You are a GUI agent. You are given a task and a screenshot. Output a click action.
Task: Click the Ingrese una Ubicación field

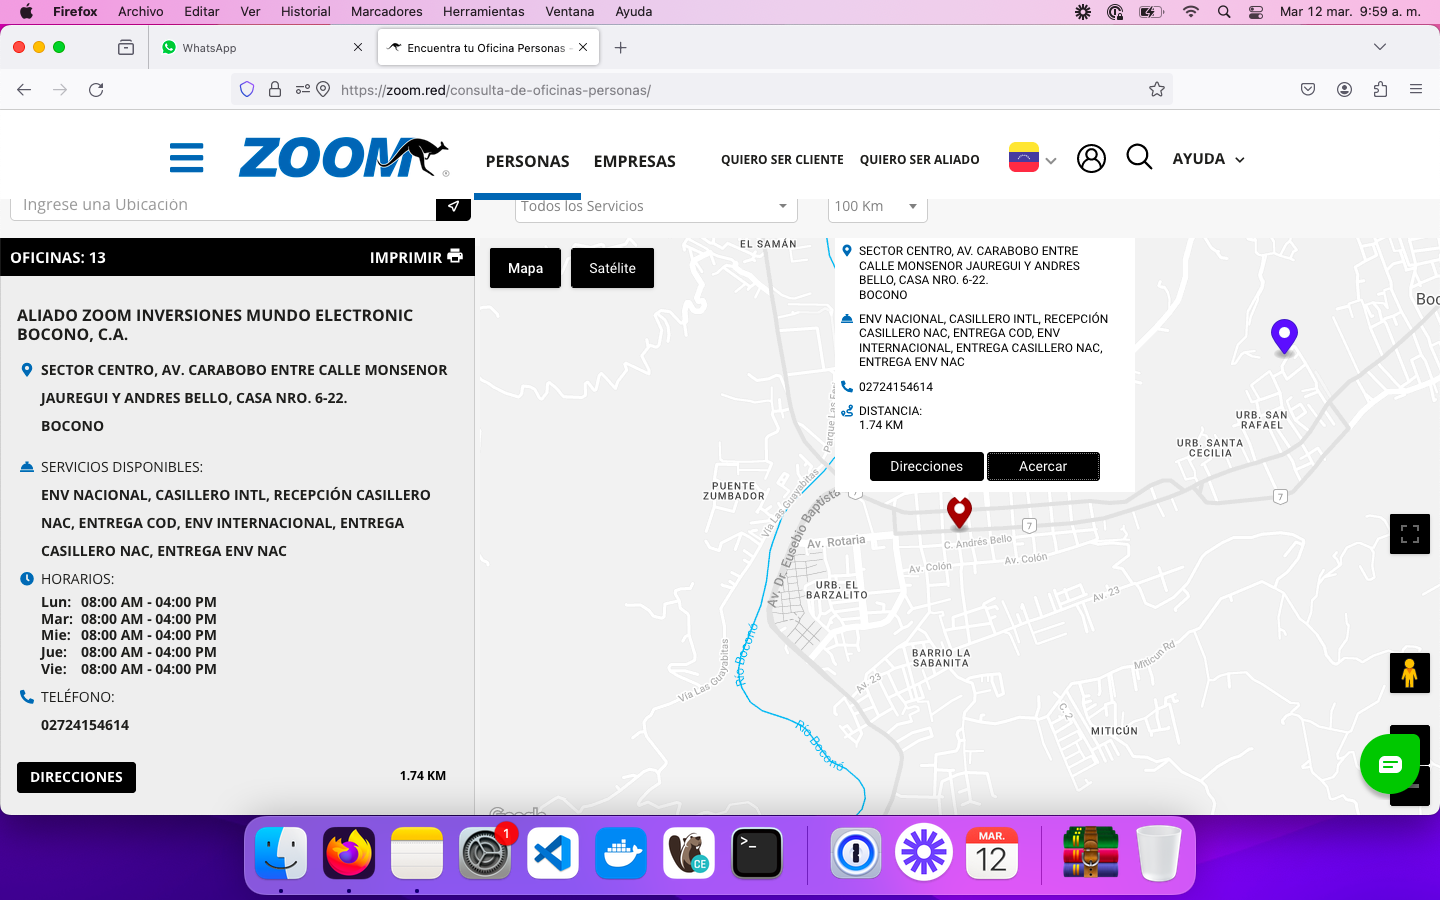pos(223,205)
